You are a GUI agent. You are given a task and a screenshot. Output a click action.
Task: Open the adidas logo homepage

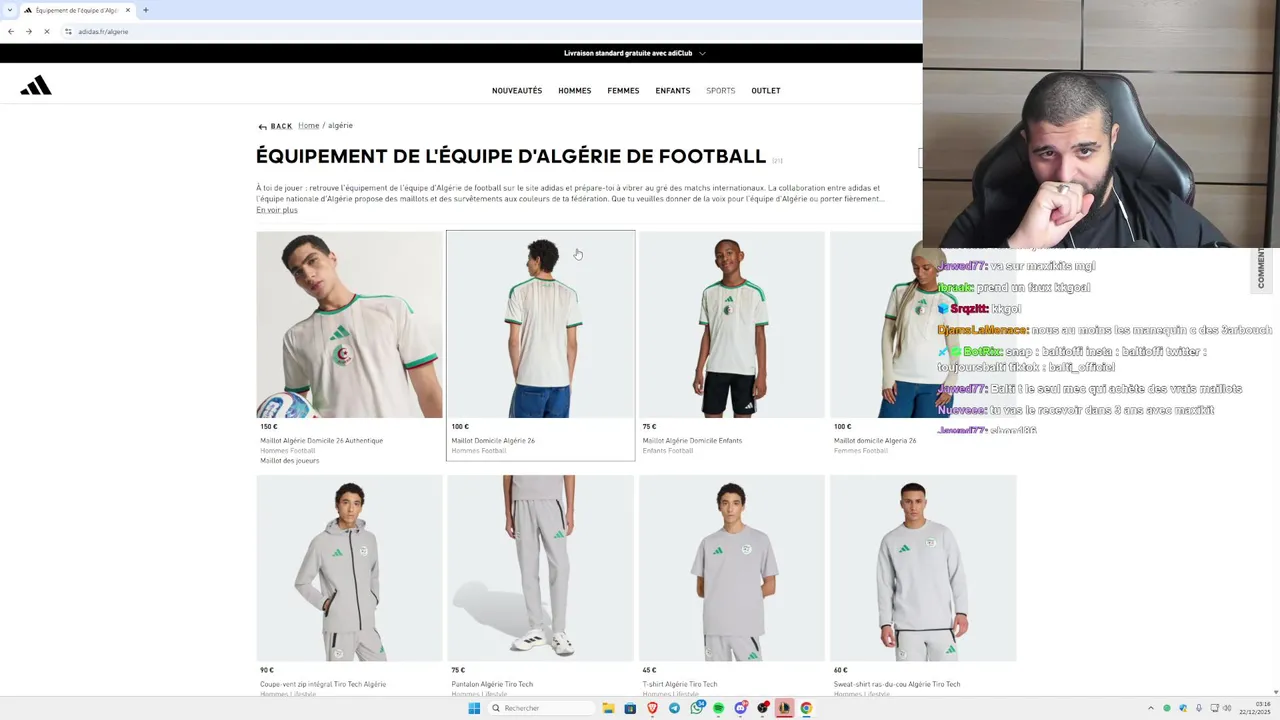[36, 86]
